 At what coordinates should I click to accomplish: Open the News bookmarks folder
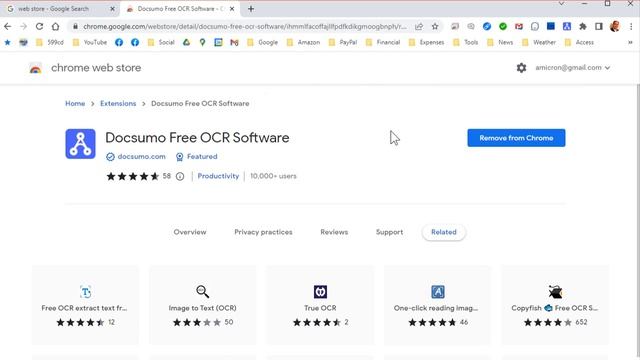pos(500,42)
